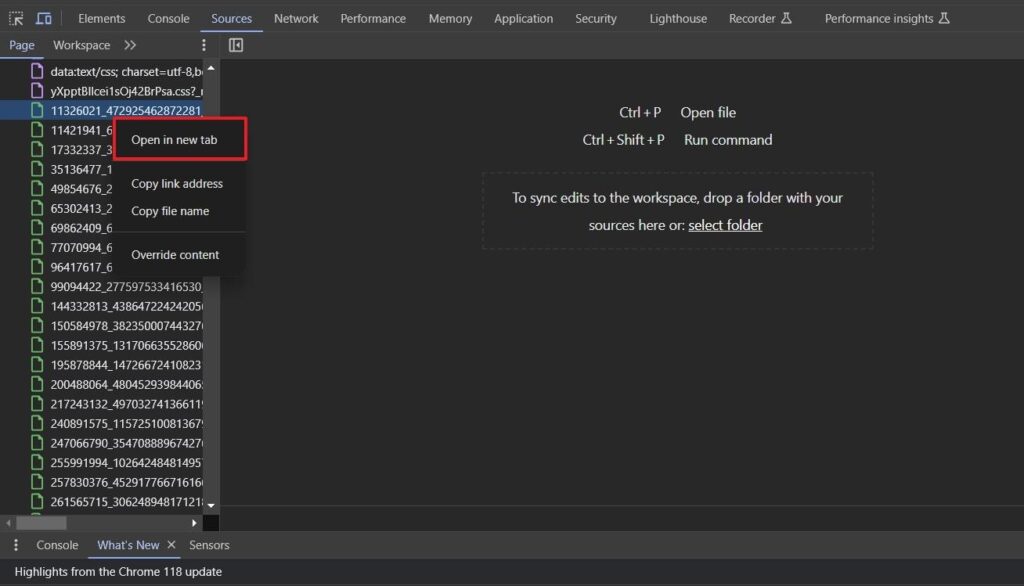Expand more navigator tabs chevron
Screen dimensions: 1024x586
point(130,45)
